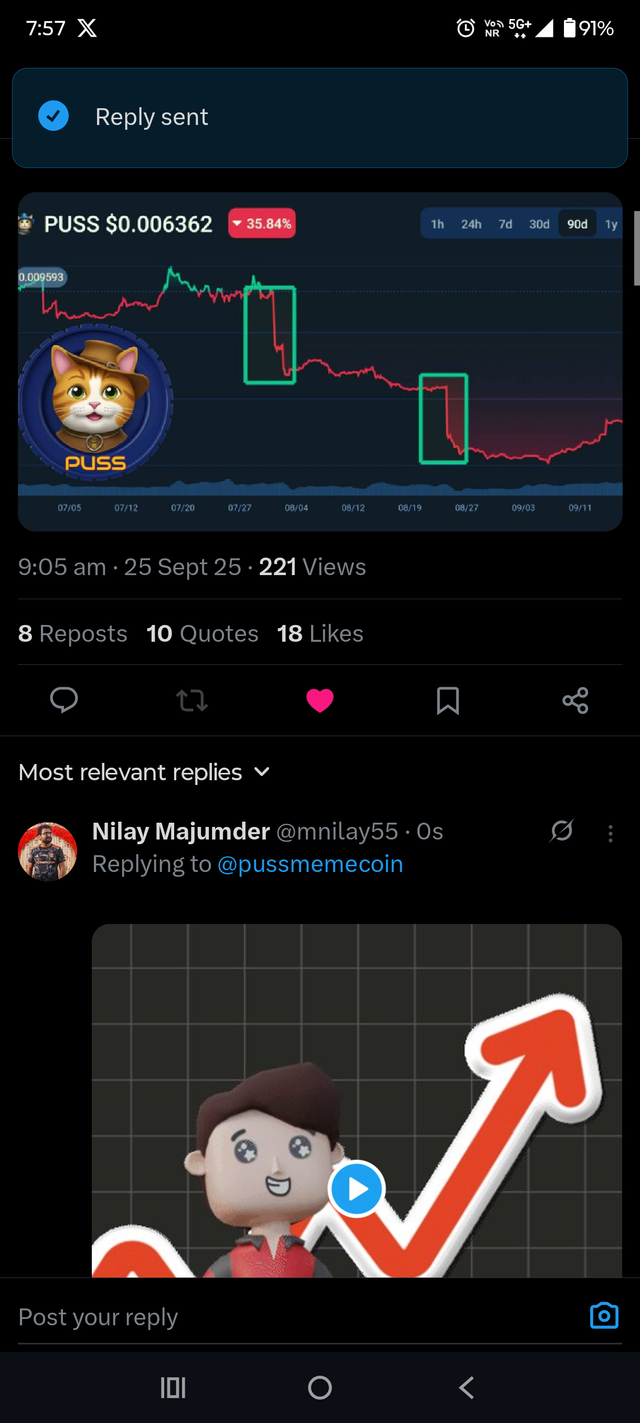This screenshot has width=640, height=1423.
Task: Open Nilay Majumder's profile name
Action: (181, 831)
